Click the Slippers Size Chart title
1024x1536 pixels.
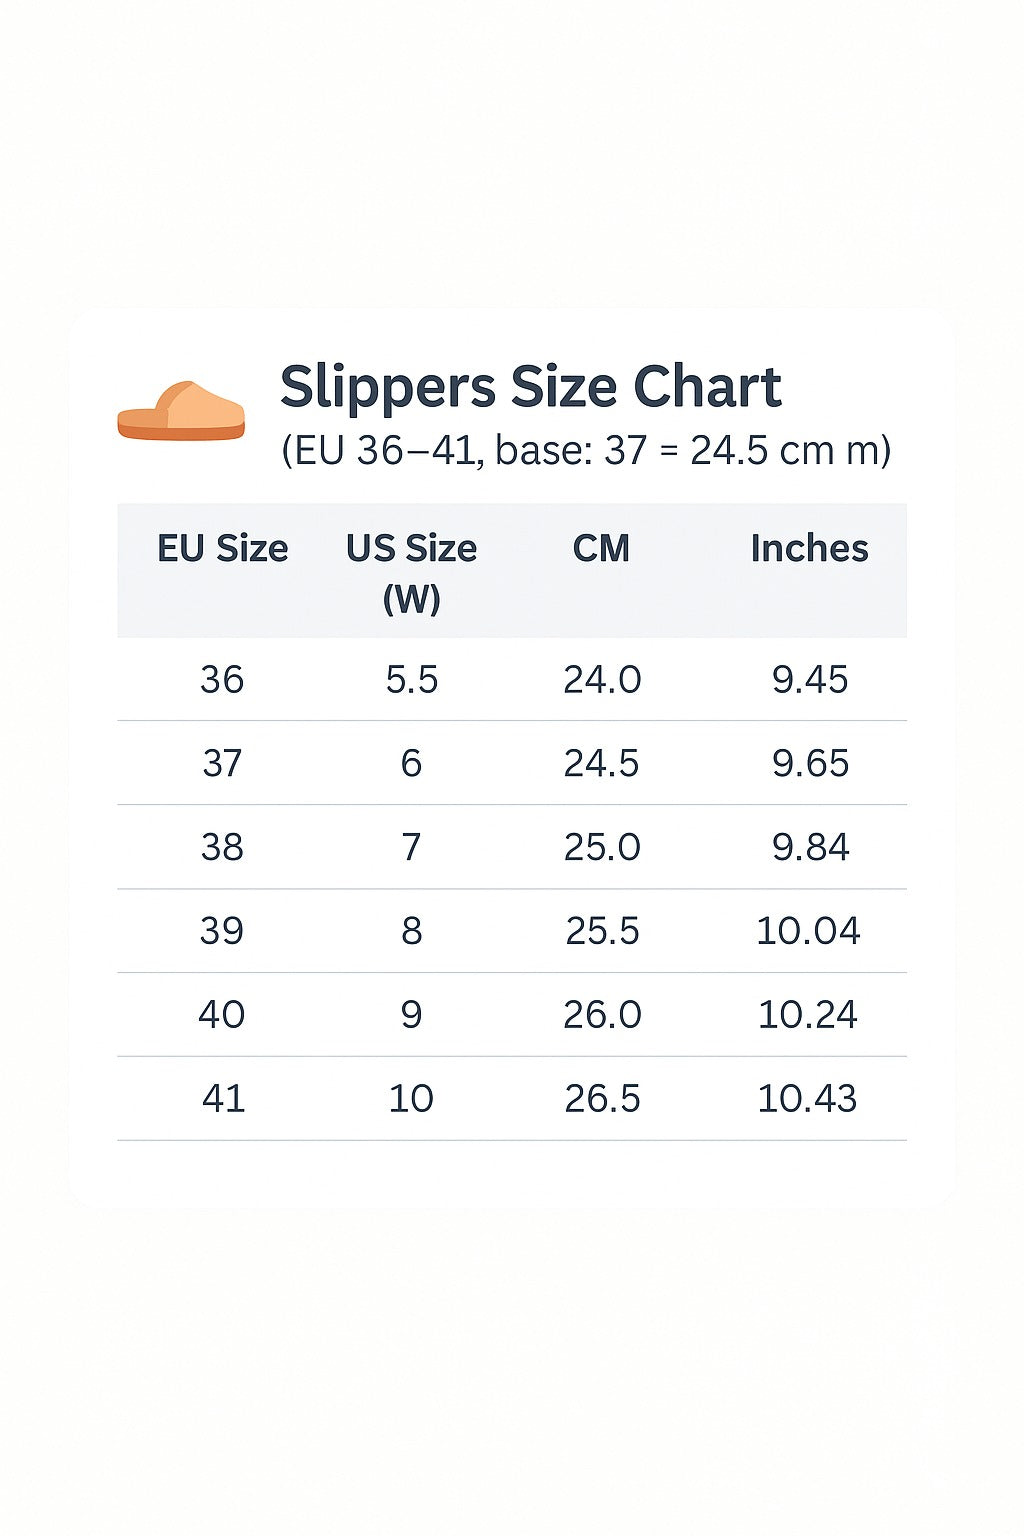point(530,387)
